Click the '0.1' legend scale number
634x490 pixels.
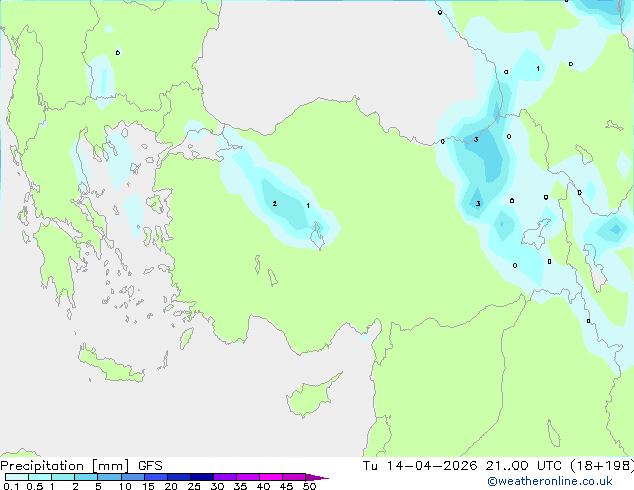pyautogui.click(x=11, y=486)
